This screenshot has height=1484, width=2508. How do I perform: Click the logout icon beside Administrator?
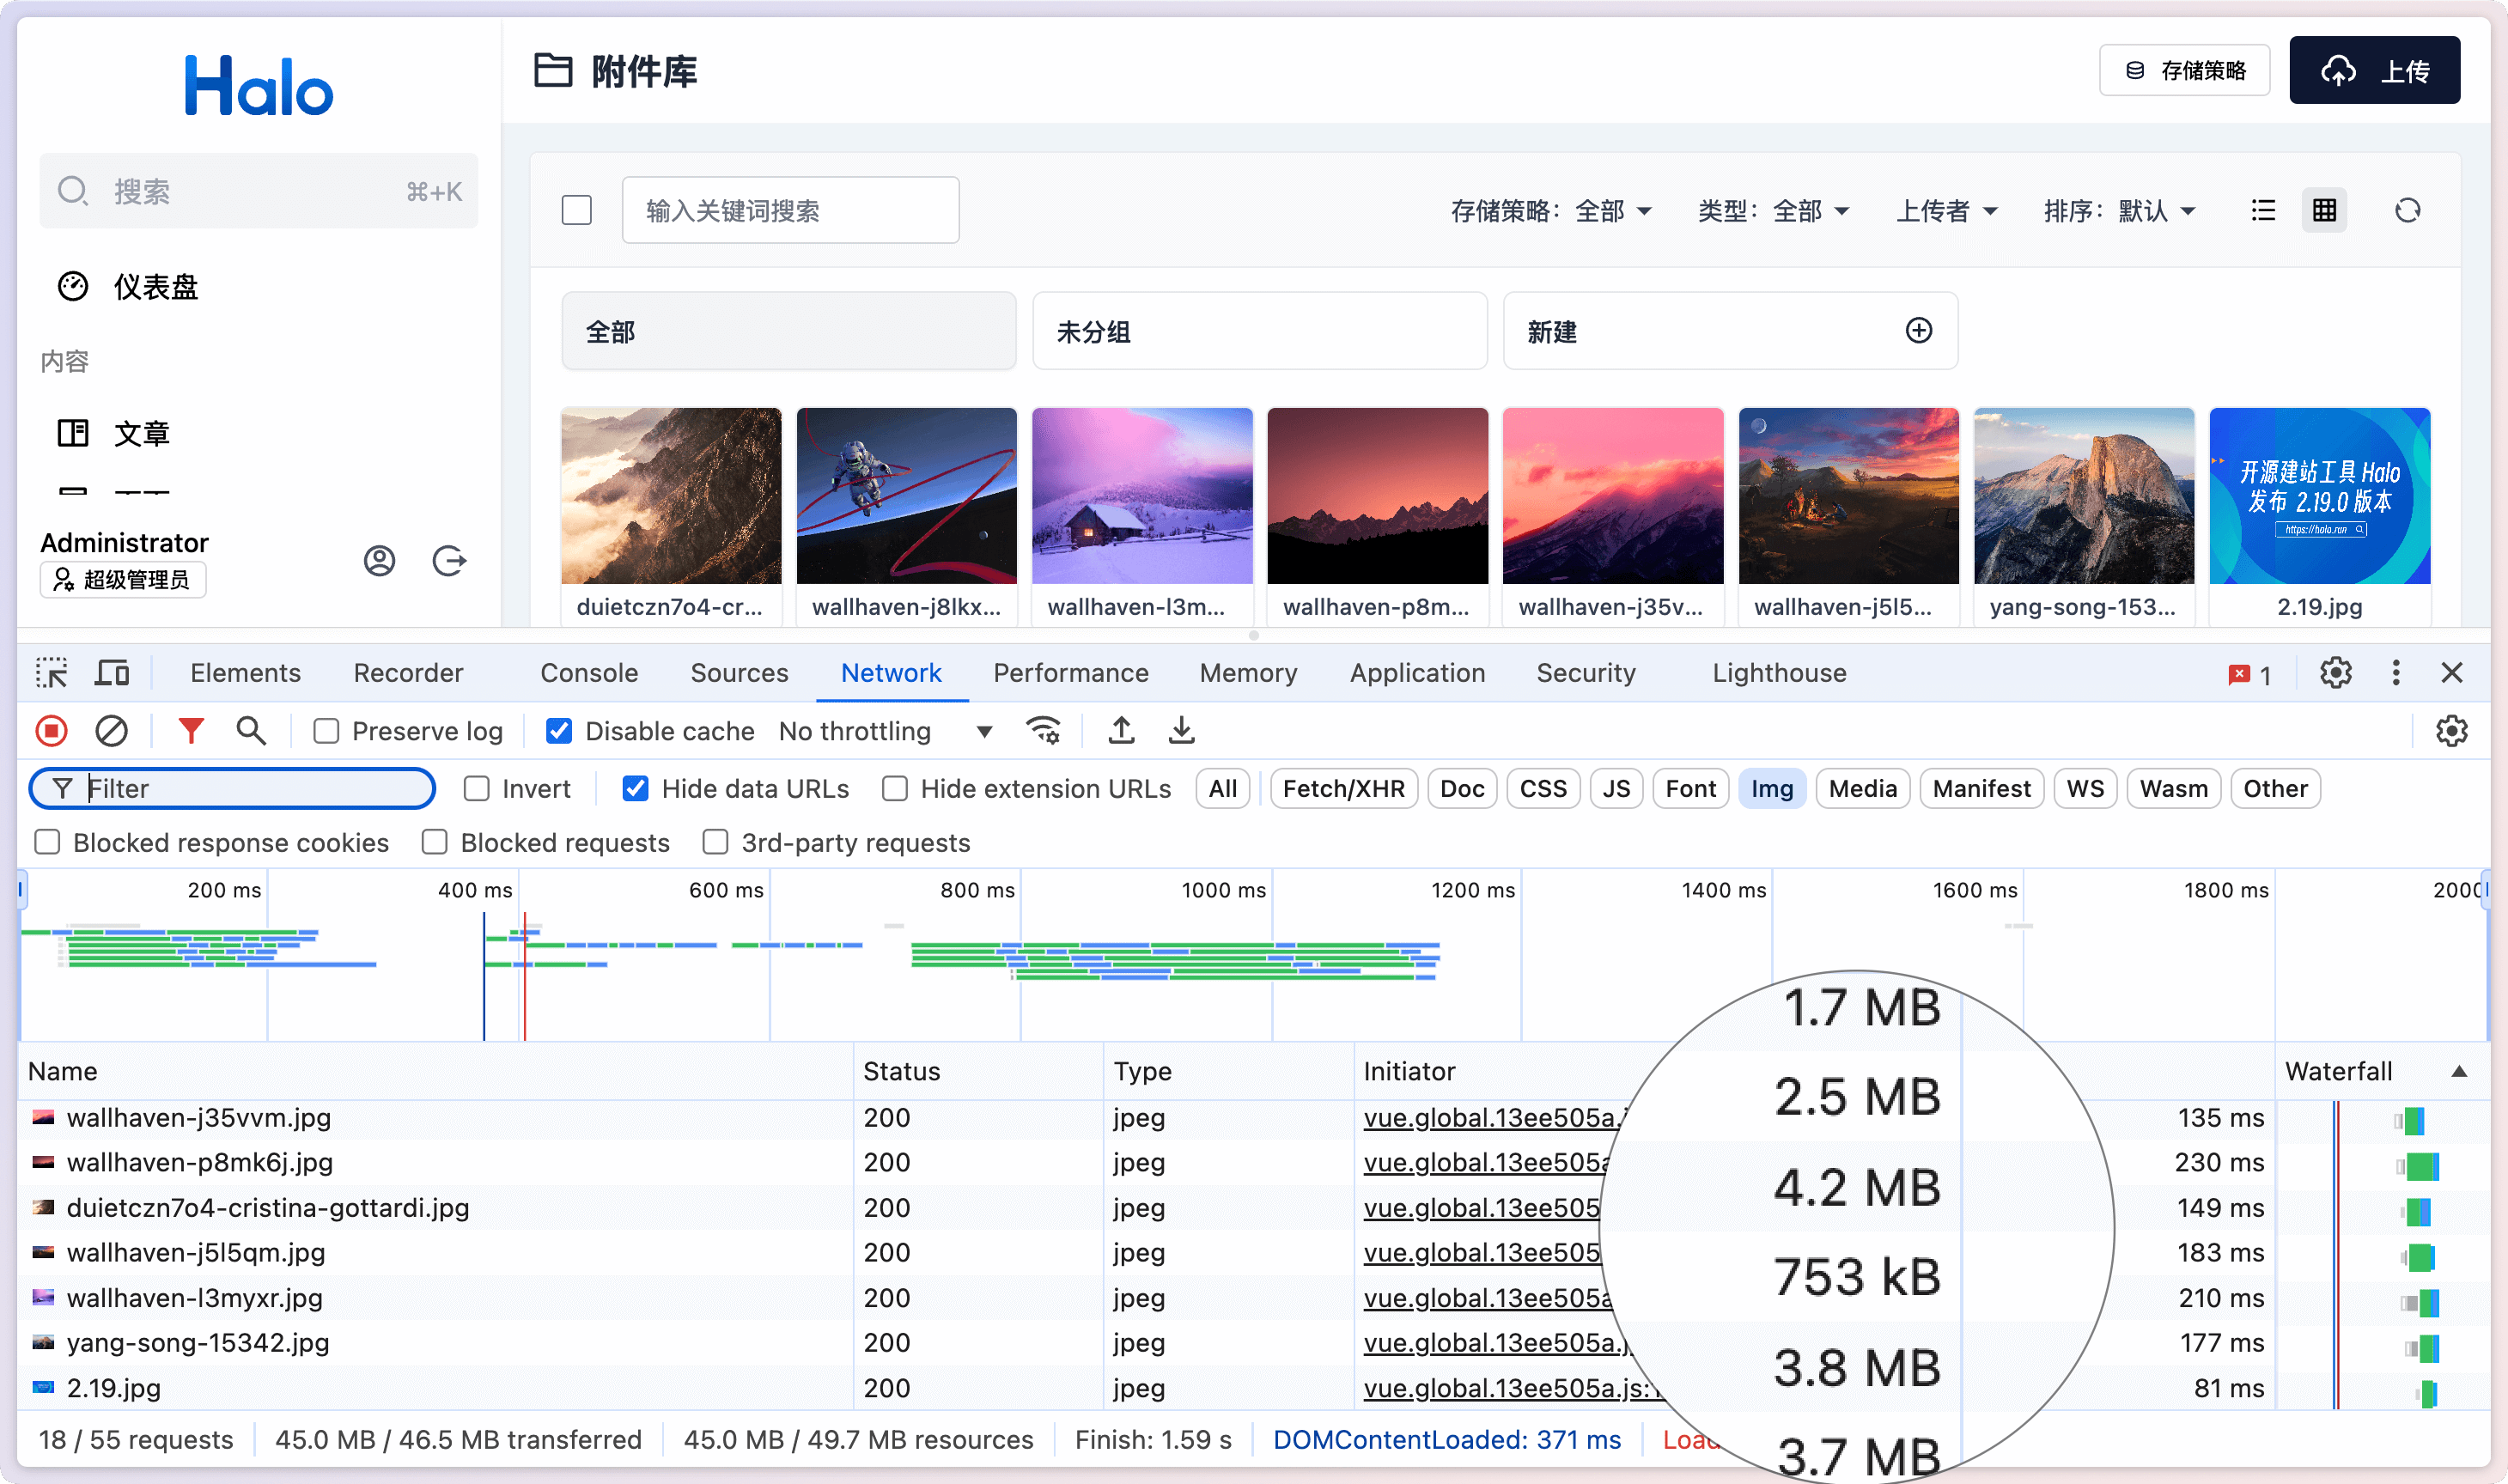[x=449, y=560]
